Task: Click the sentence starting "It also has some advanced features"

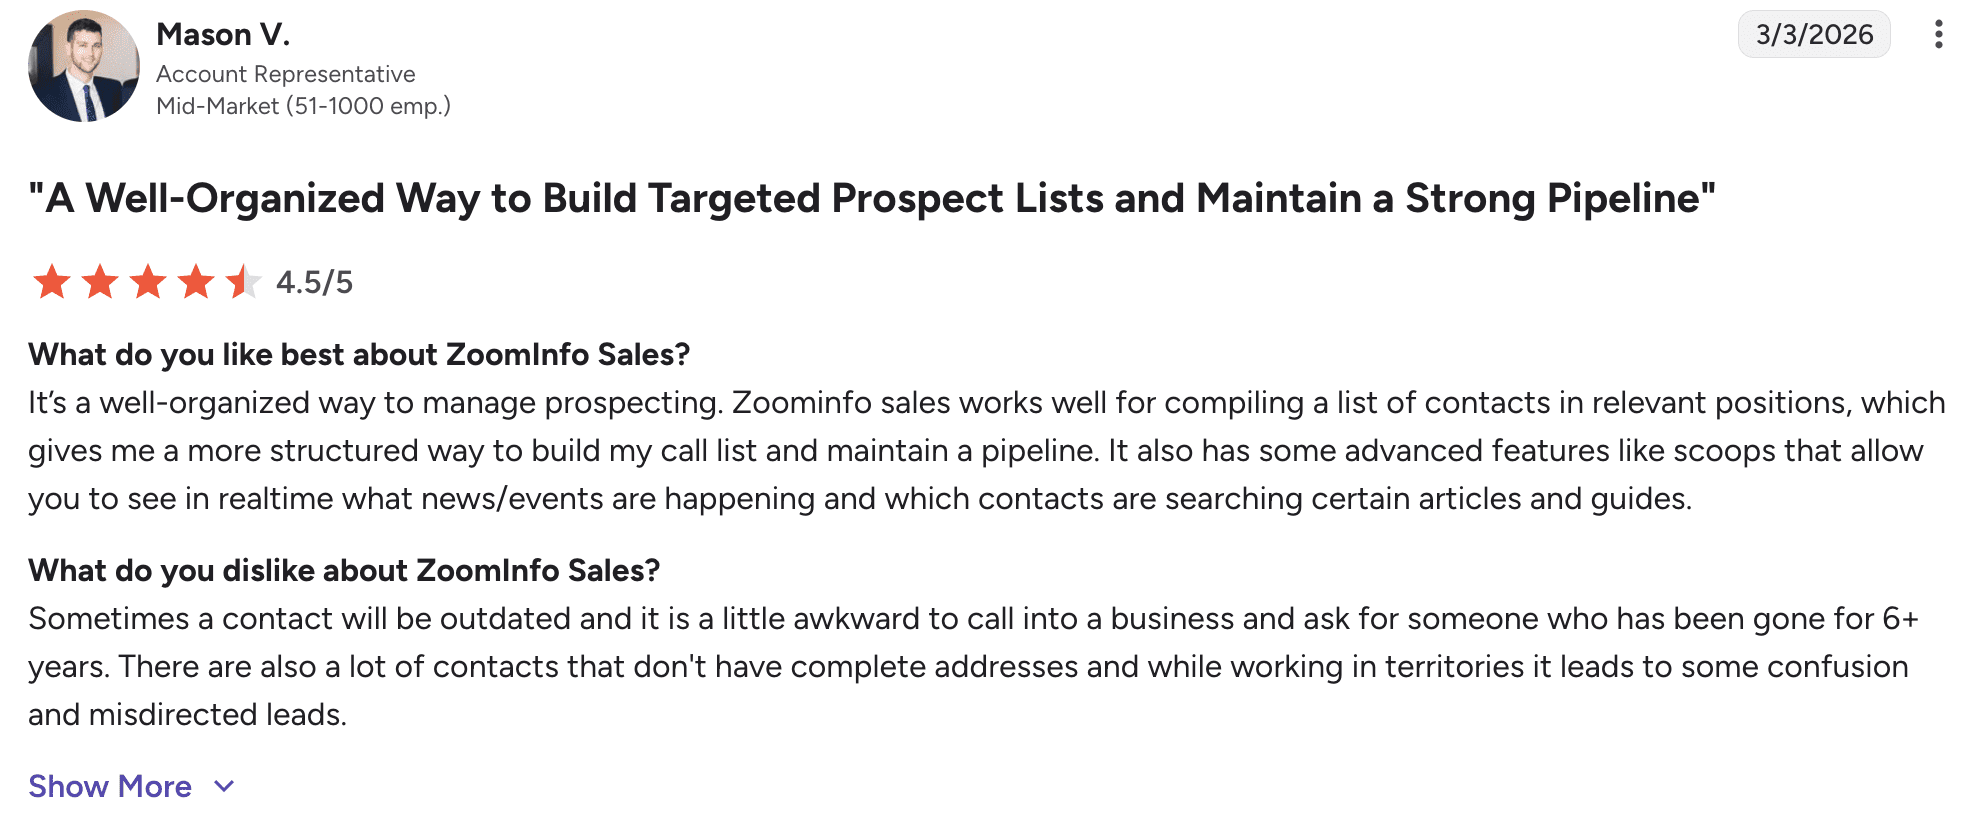Action: click(x=1500, y=451)
